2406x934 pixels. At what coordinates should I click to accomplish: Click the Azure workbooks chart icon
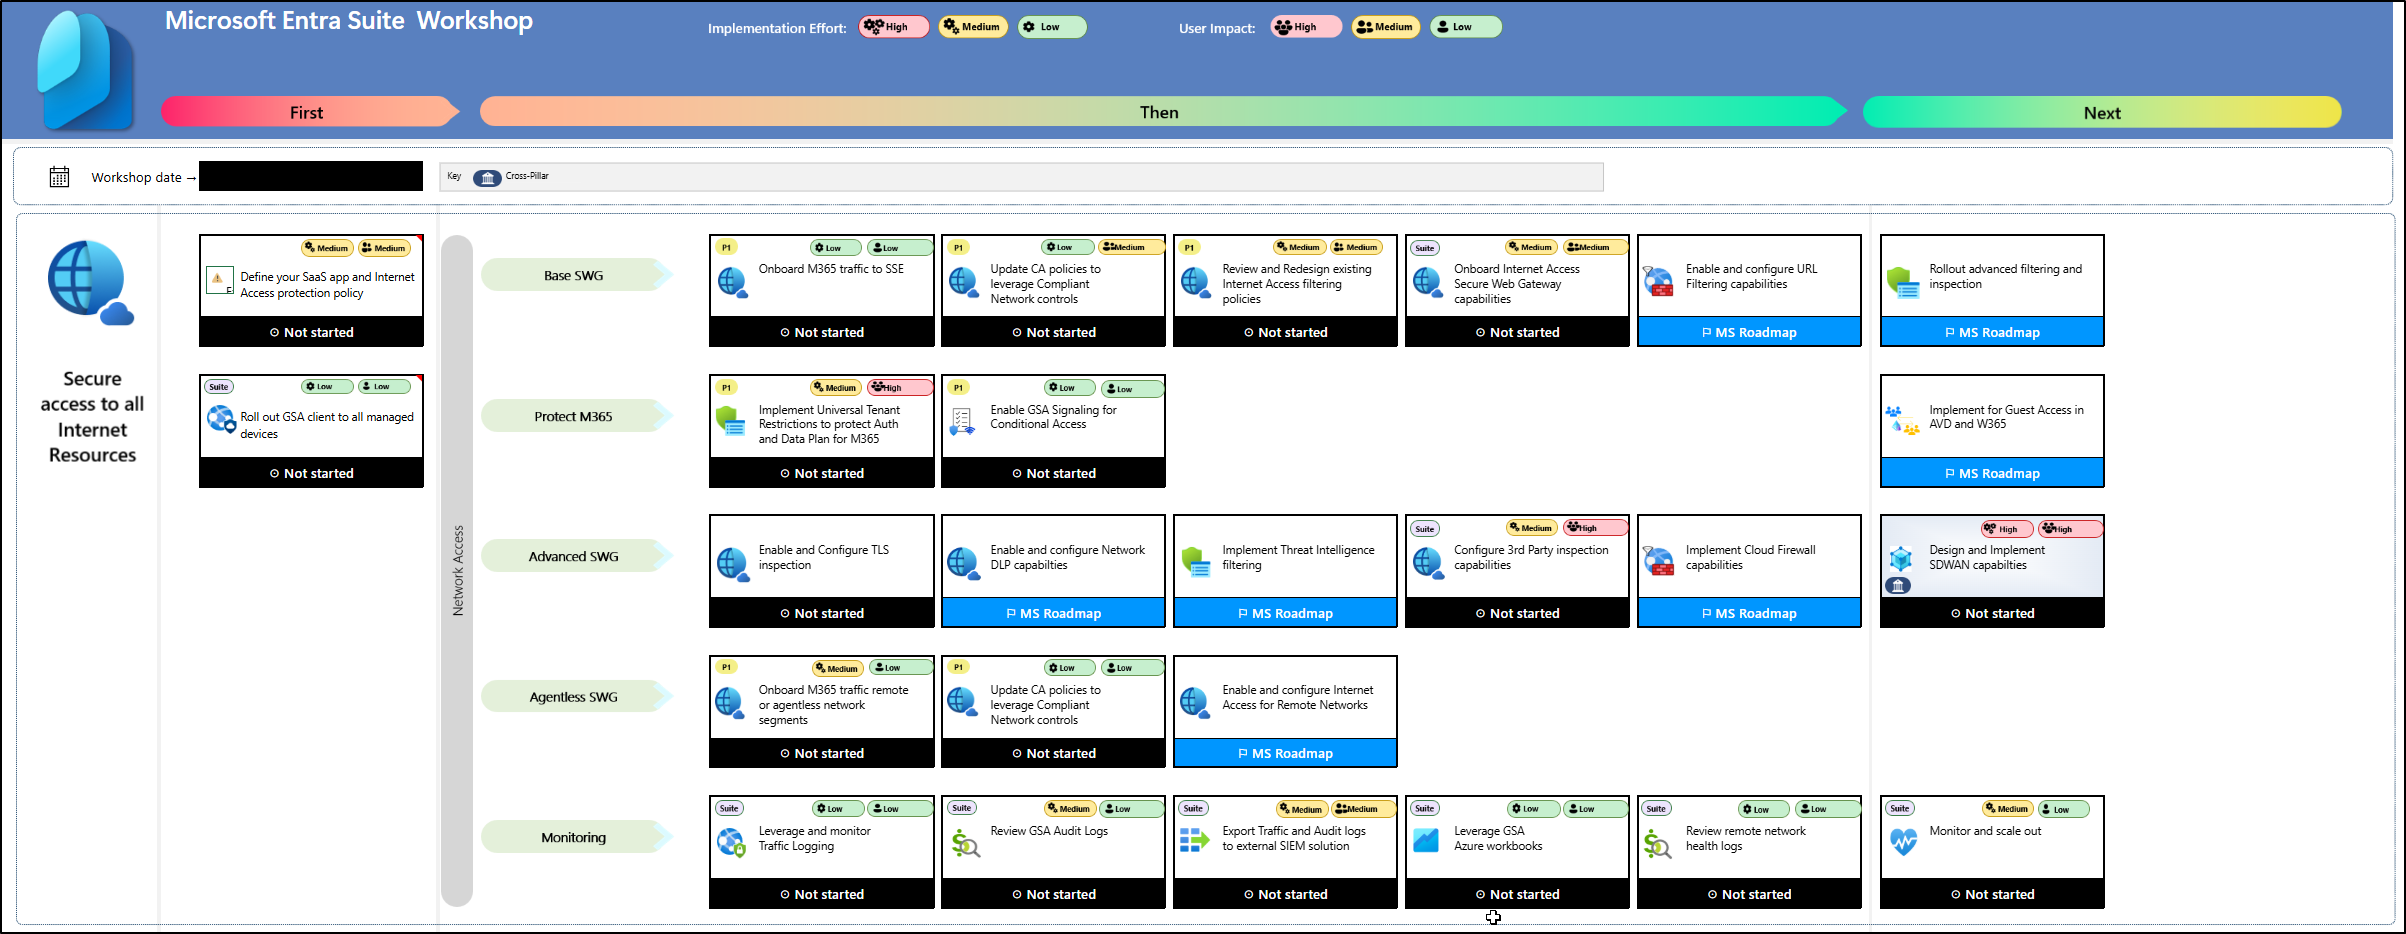1426,841
